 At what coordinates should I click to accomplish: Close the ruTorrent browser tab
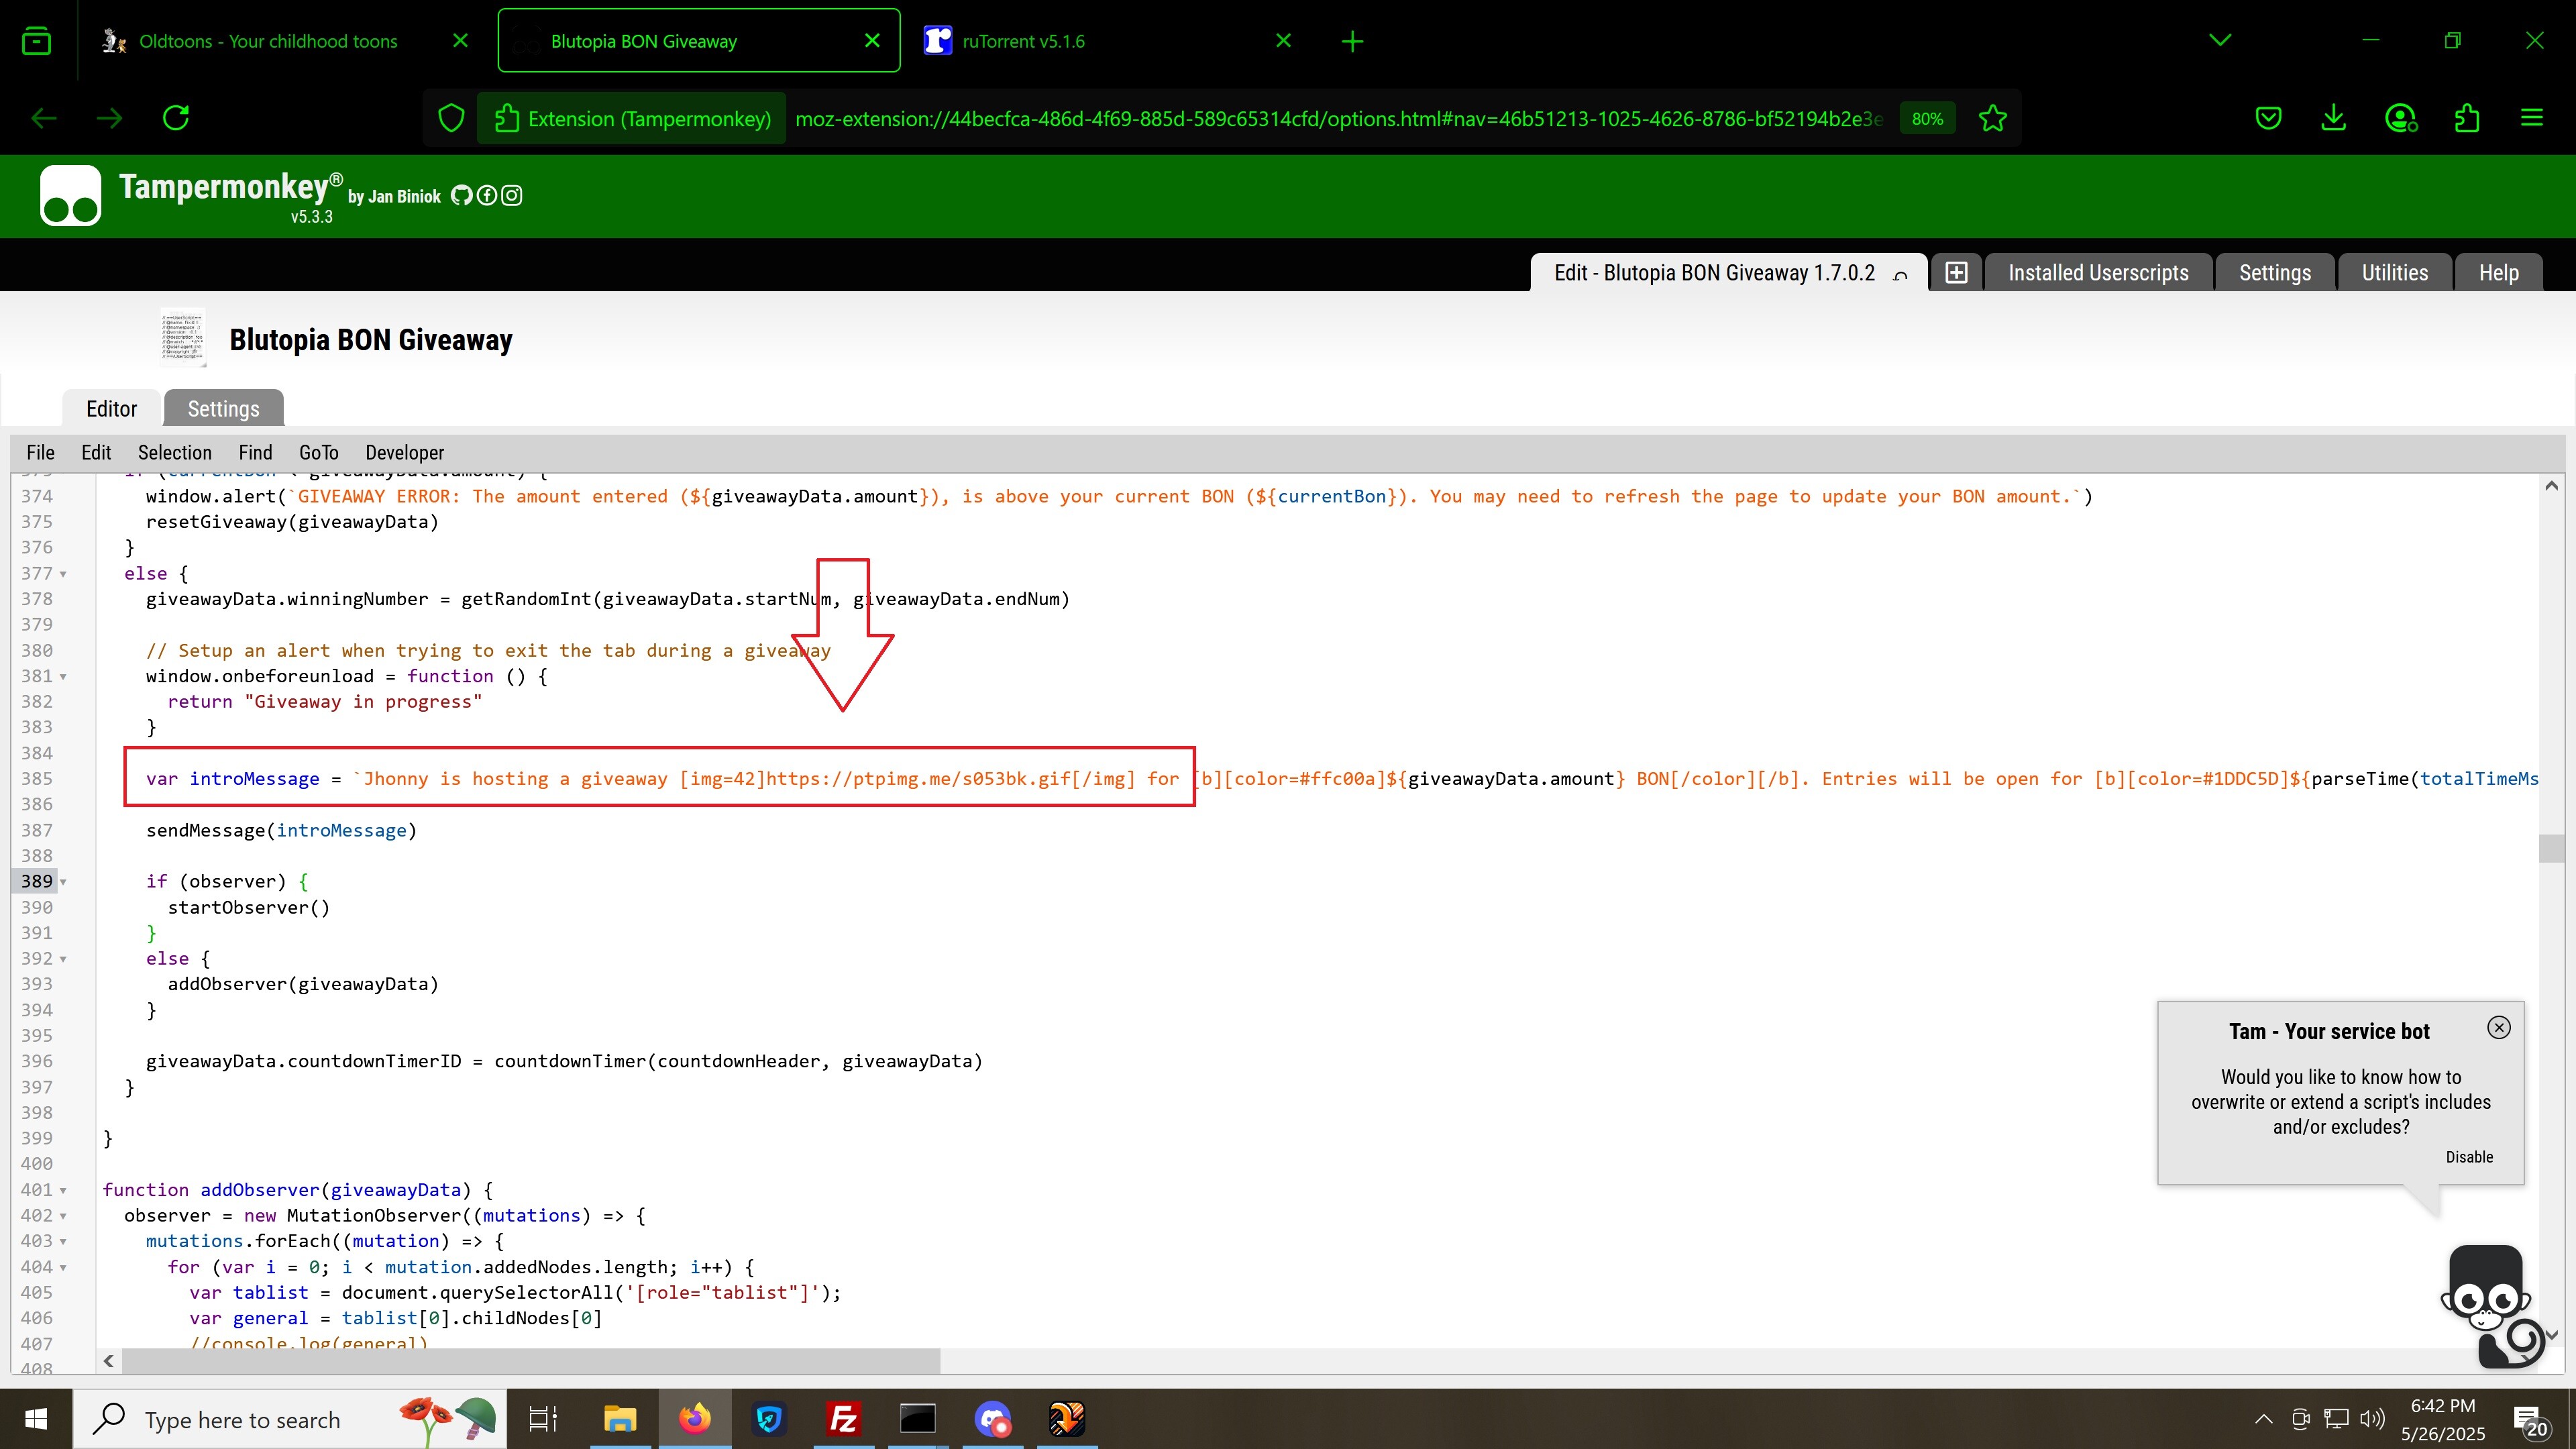point(1284,41)
